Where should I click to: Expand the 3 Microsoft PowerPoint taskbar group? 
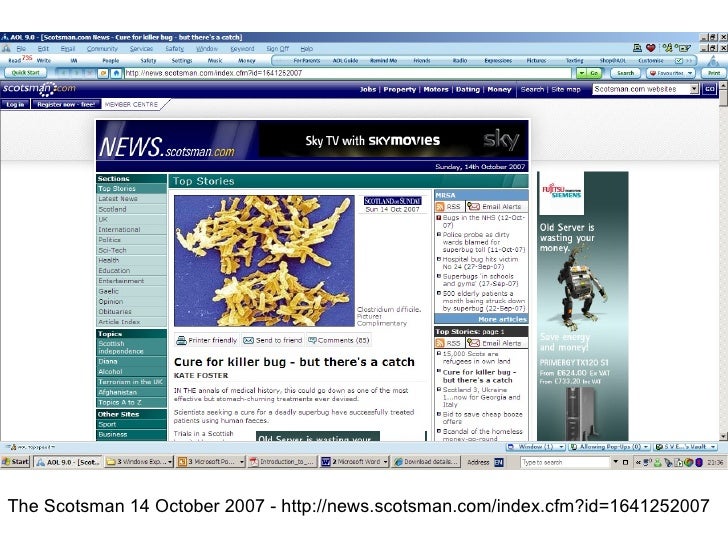point(211,462)
